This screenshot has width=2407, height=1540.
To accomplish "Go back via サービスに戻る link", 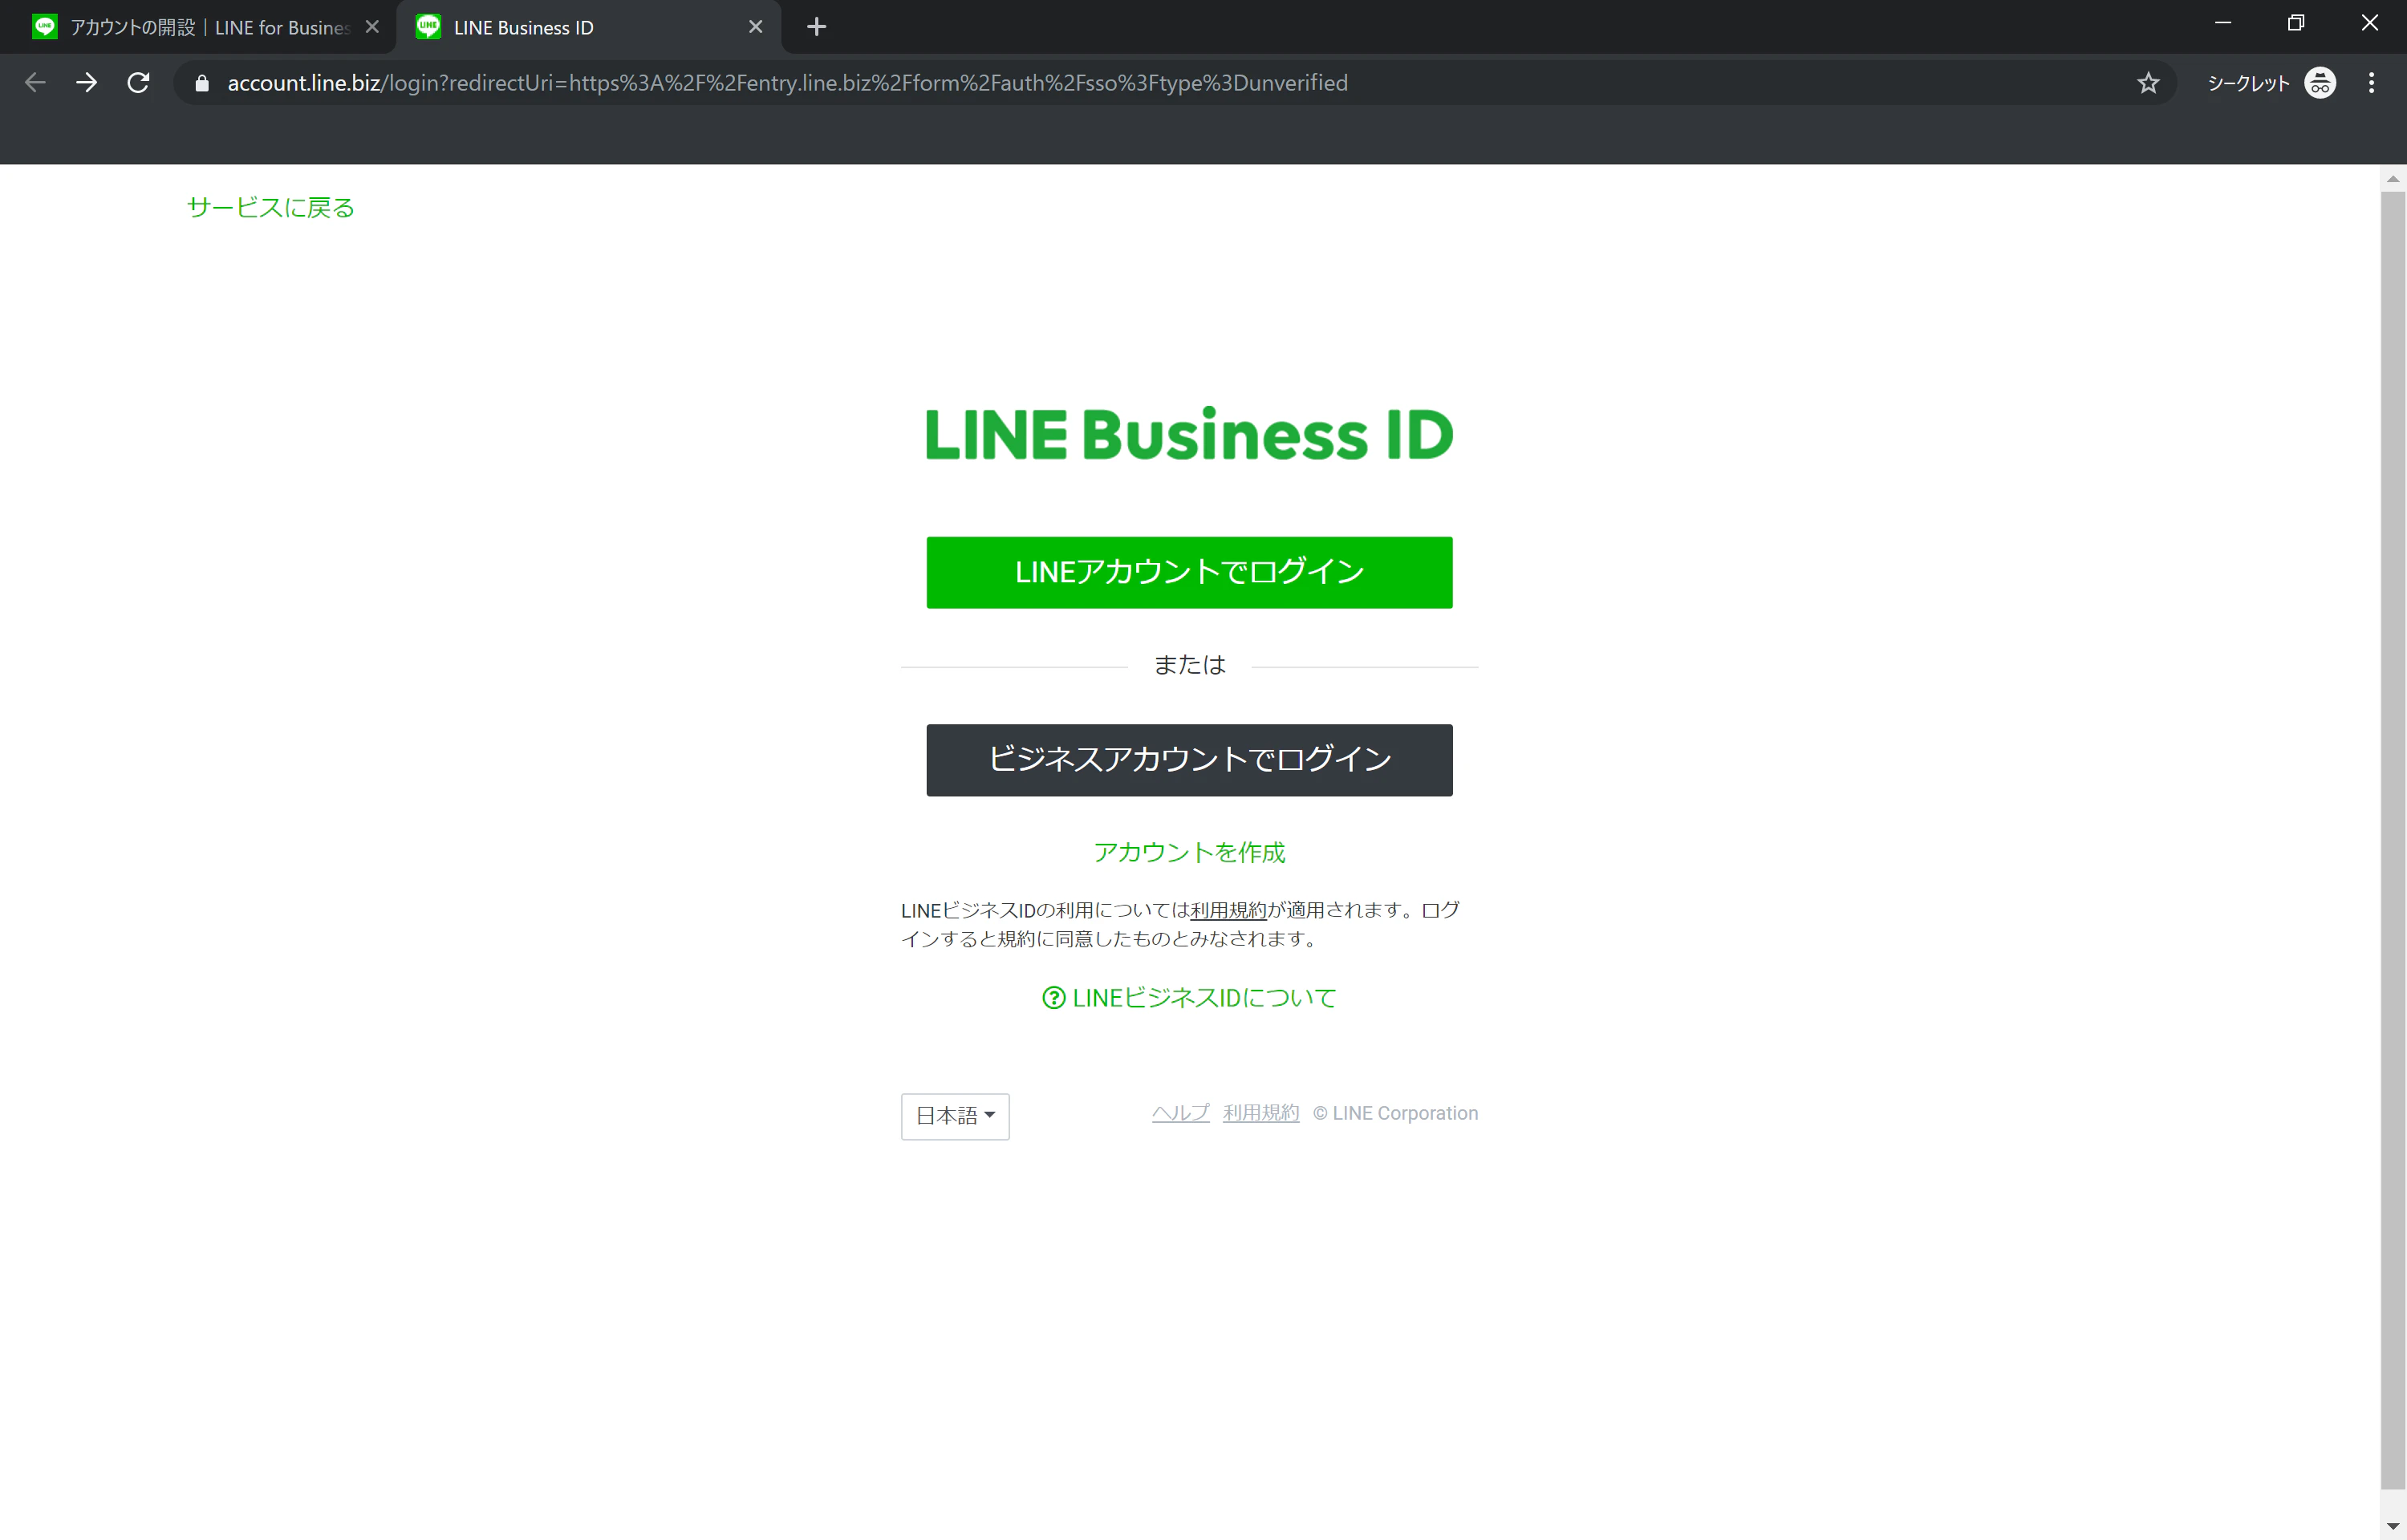I will (x=271, y=207).
